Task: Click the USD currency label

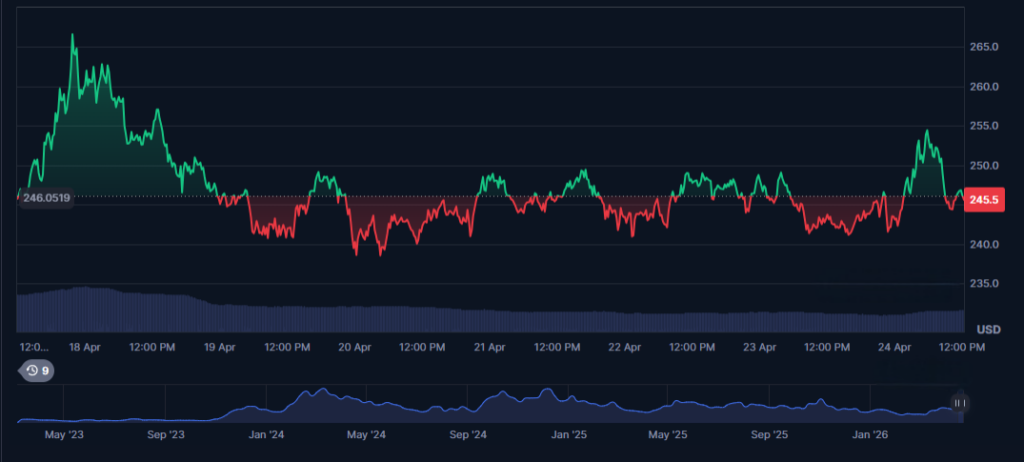Action: coord(988,330)
